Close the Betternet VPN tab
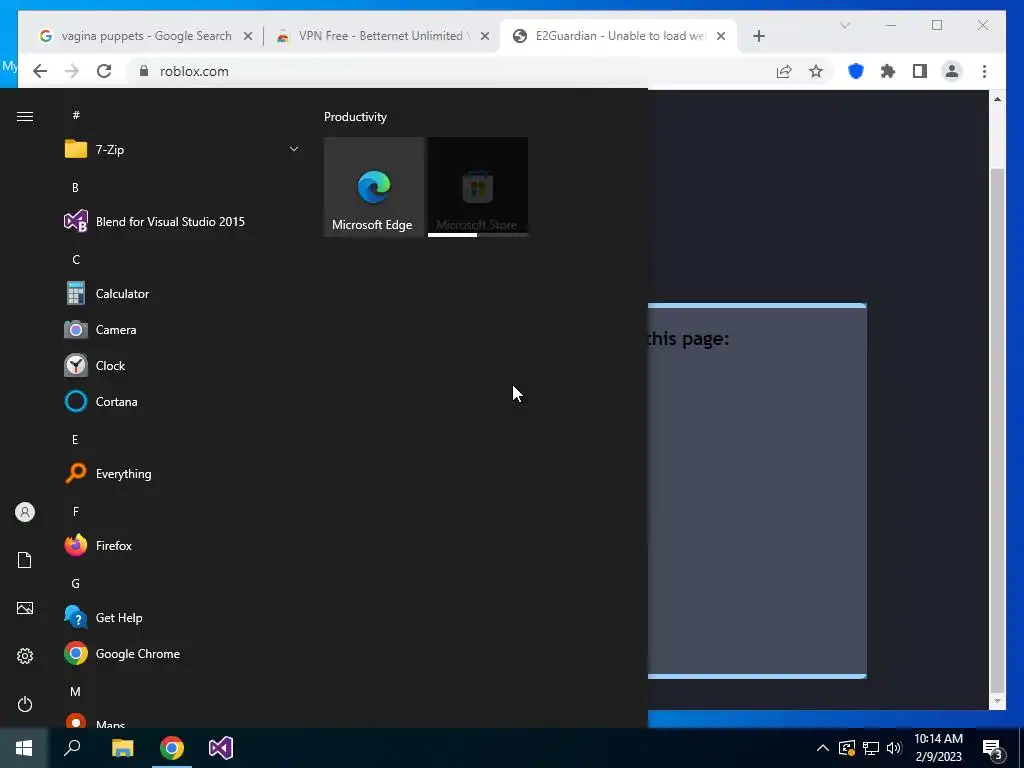The image size is (1024, 768). tap(485, 36)
